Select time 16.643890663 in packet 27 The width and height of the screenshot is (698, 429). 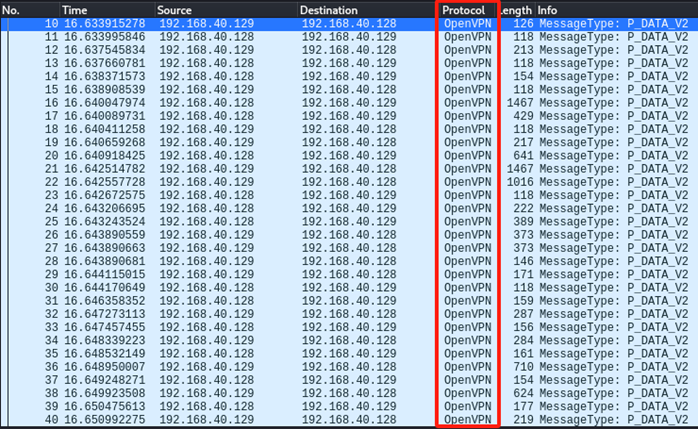(x=105, y=248)
